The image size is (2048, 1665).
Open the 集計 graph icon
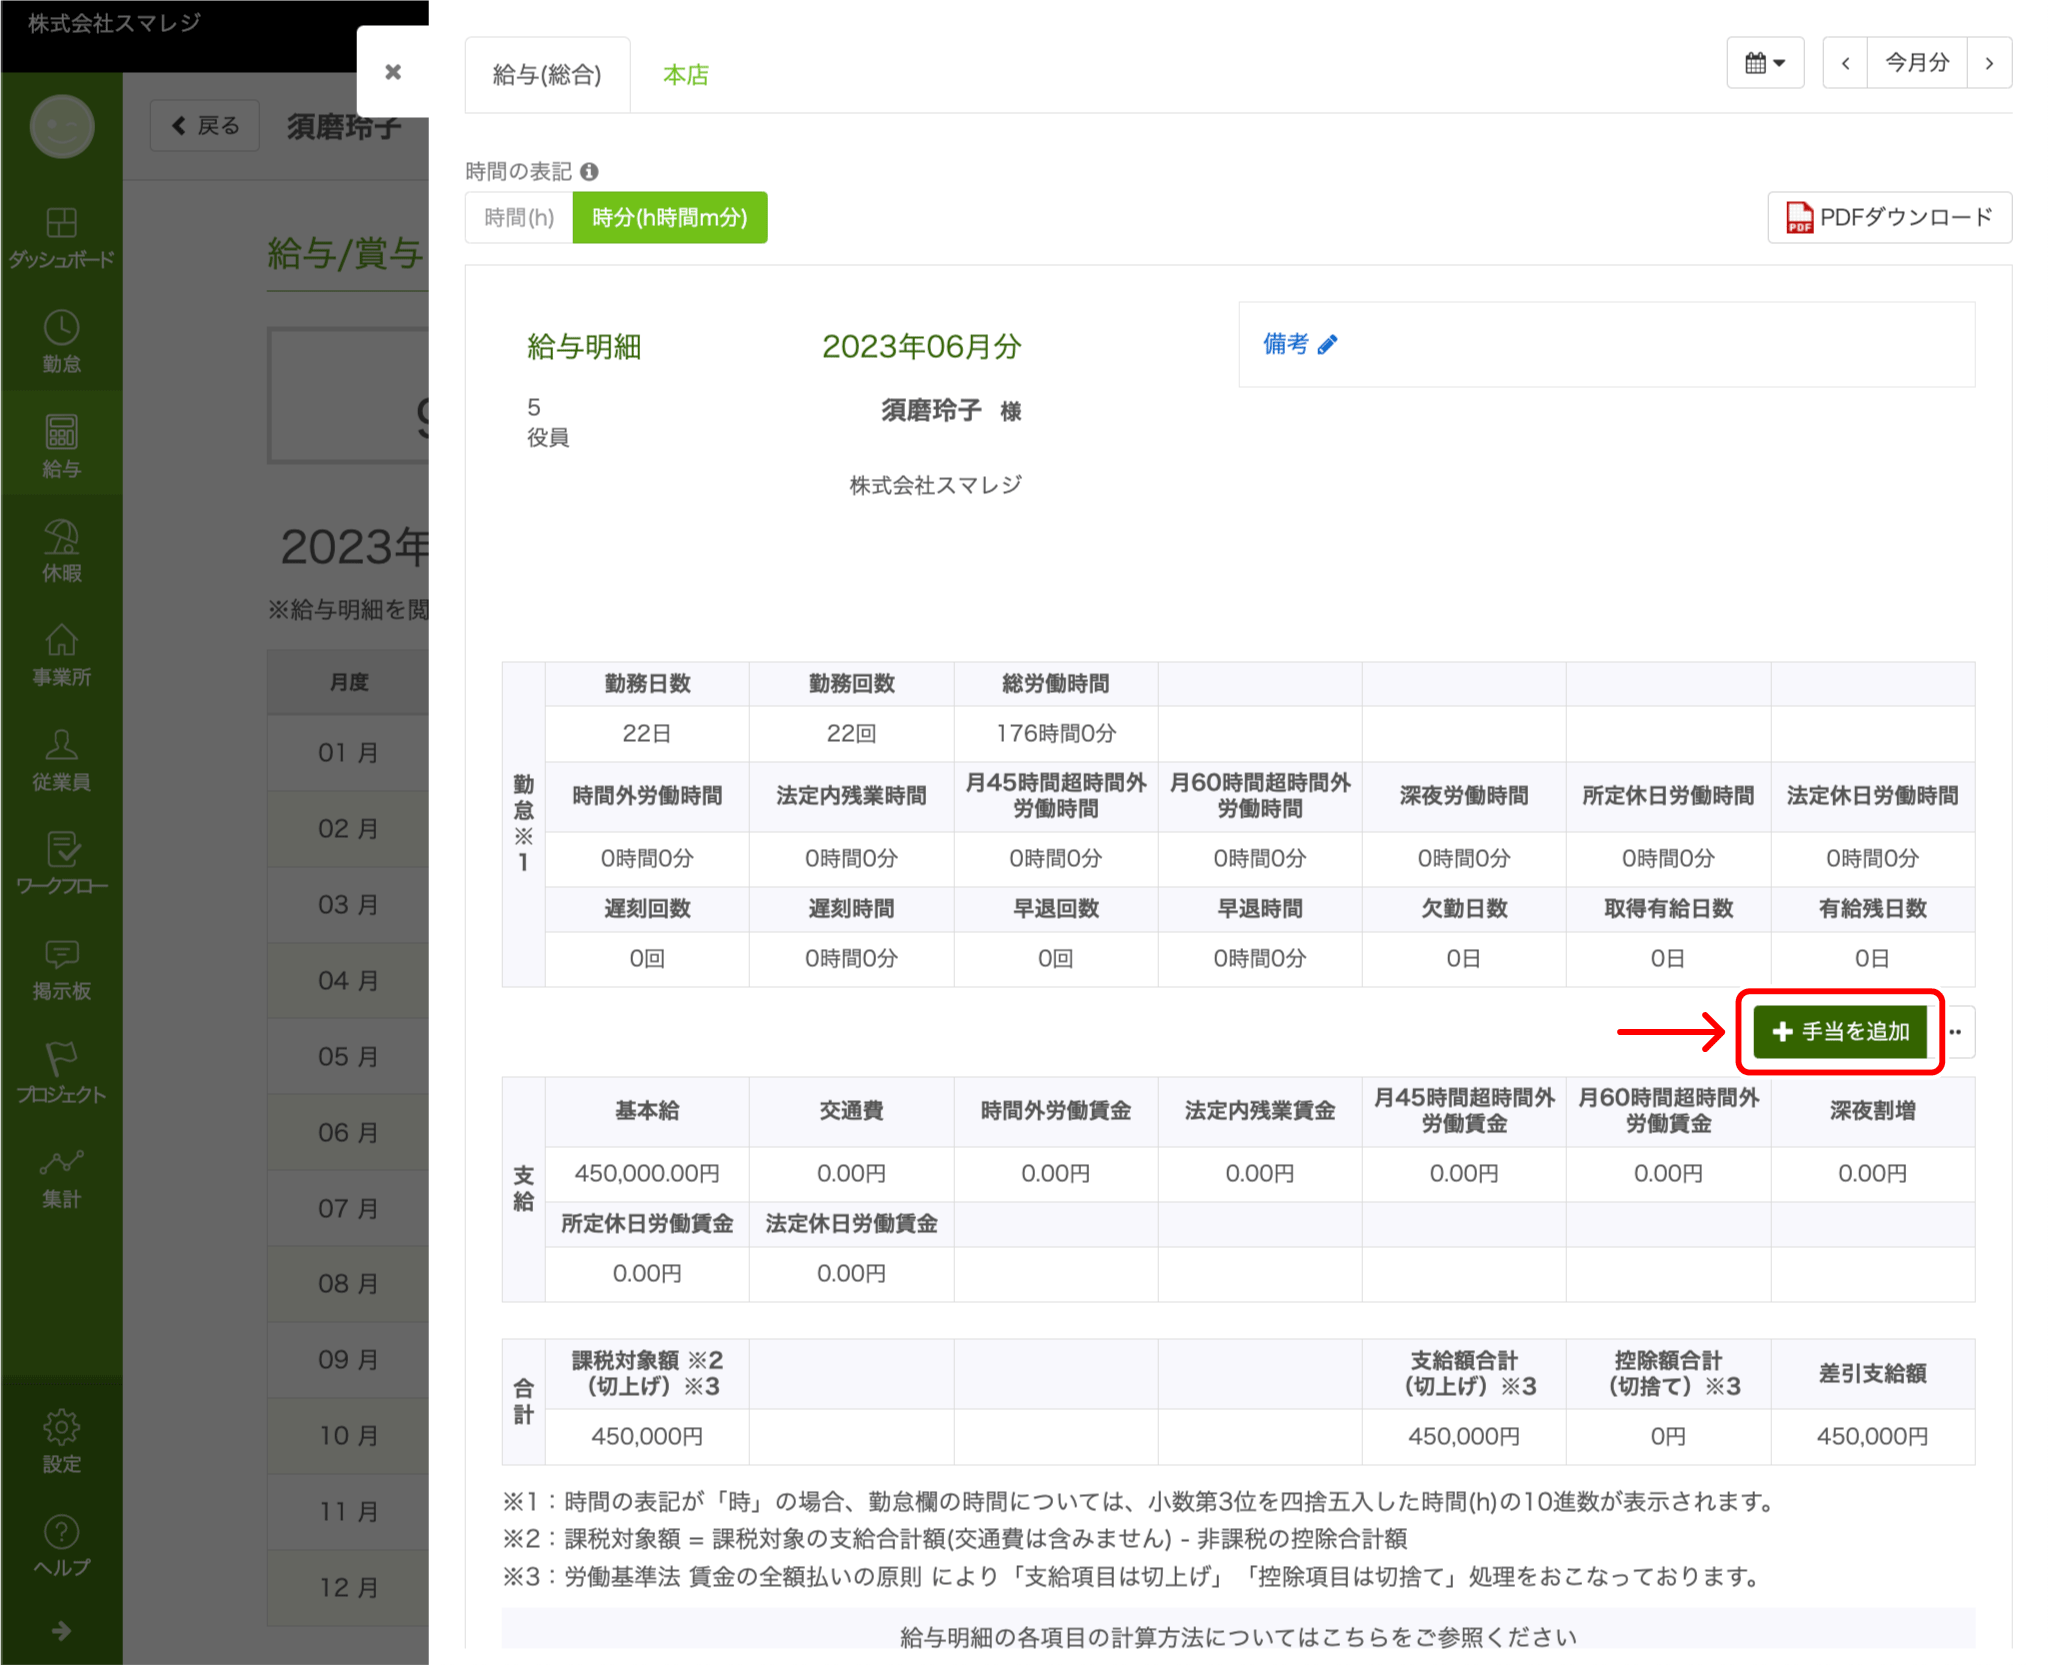[x=61, y=1178]
